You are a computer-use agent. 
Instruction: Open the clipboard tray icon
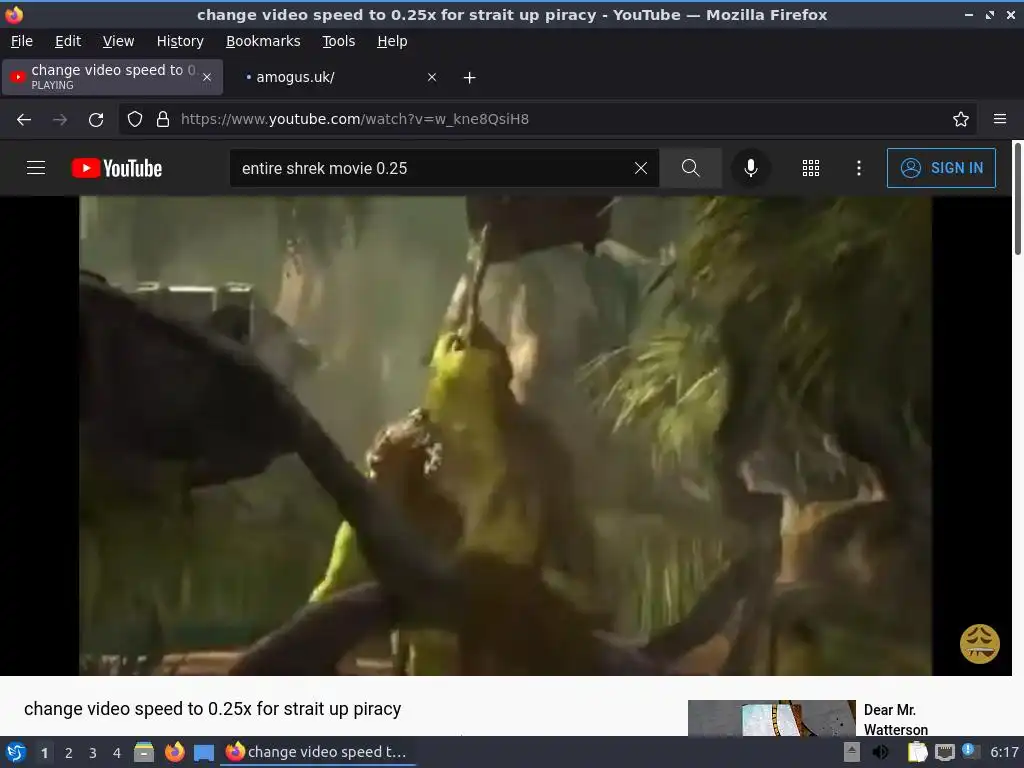coord(918,752)
